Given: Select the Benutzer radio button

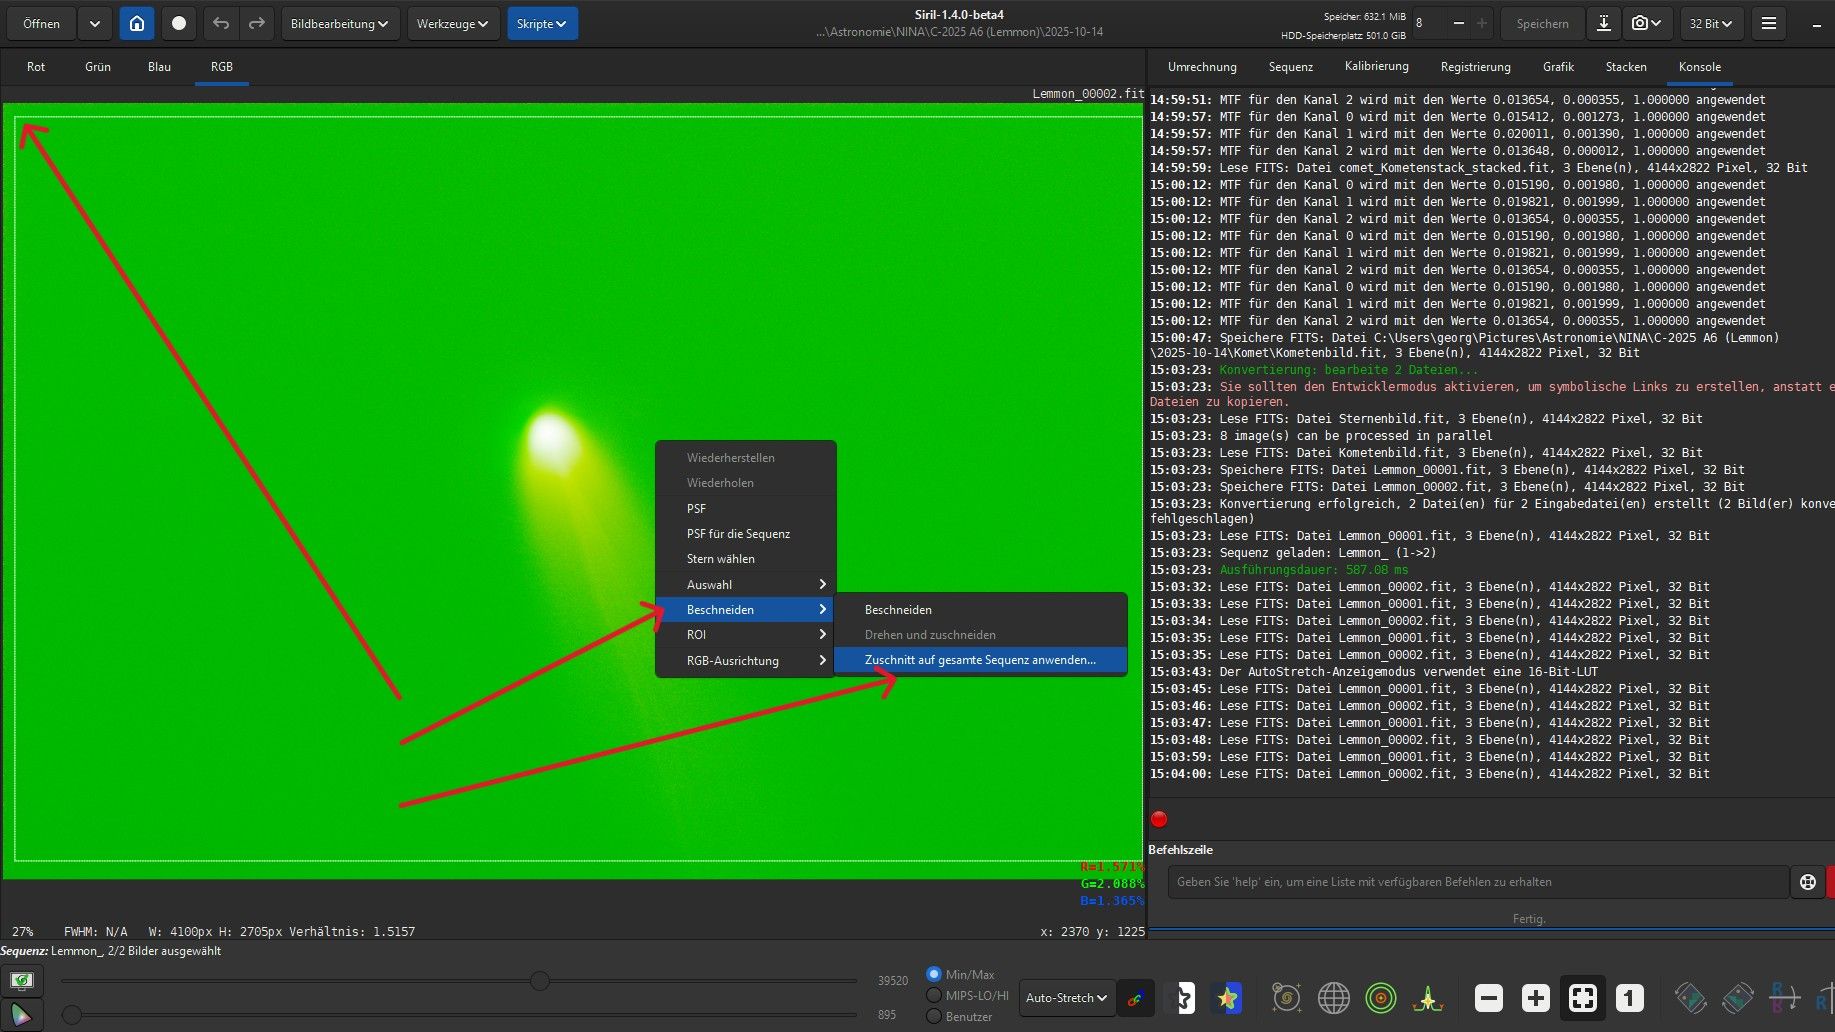Looking at the screenshot, I should point(934,1016).
